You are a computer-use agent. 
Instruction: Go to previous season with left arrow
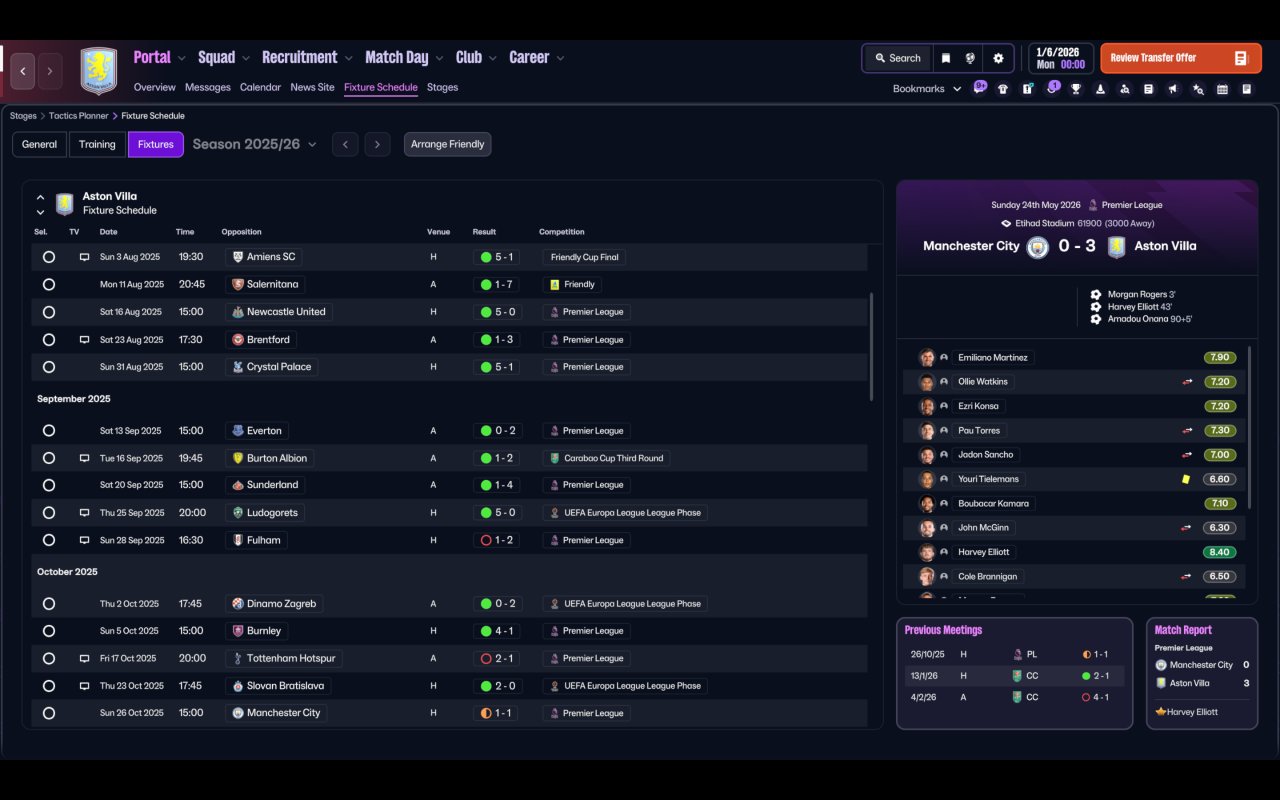coord(345,144)
